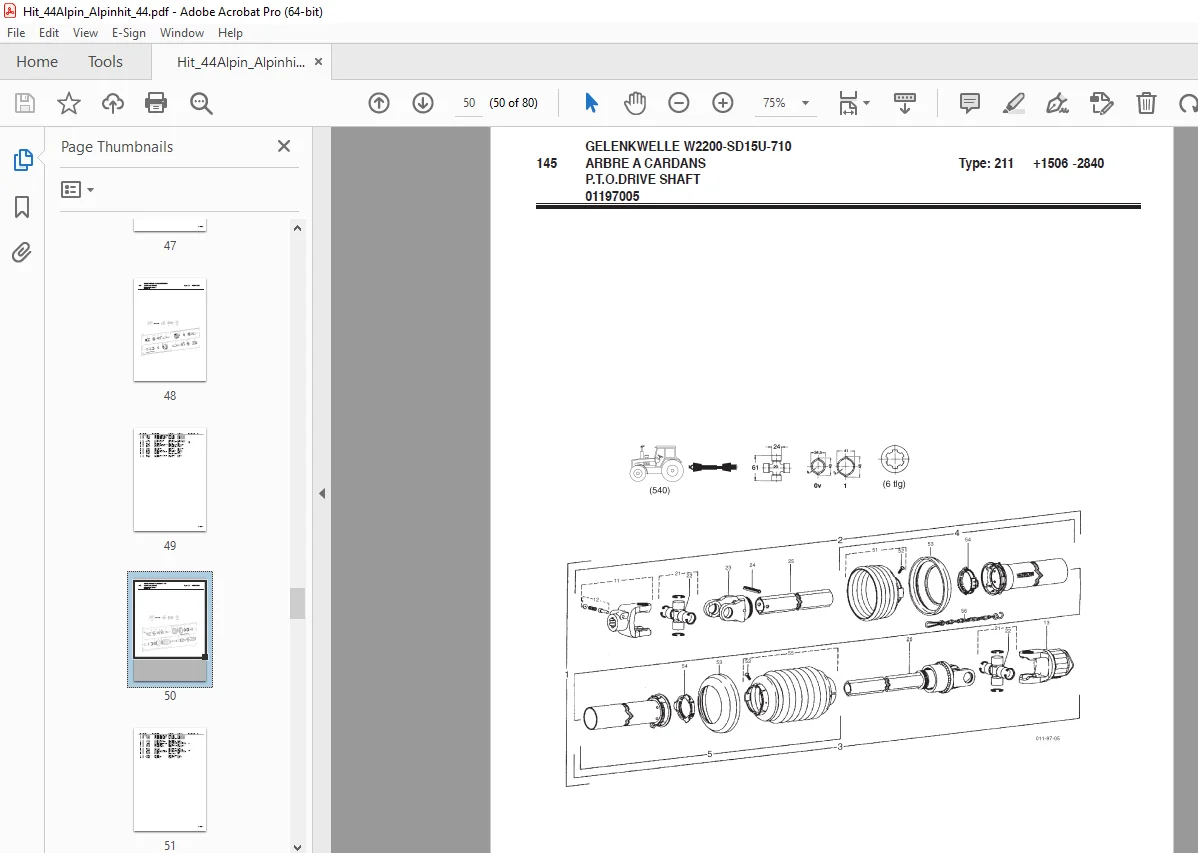The width and height of the screenshot is (1198, 853).
Task: Open the File menu
Action: click(16, 33)
